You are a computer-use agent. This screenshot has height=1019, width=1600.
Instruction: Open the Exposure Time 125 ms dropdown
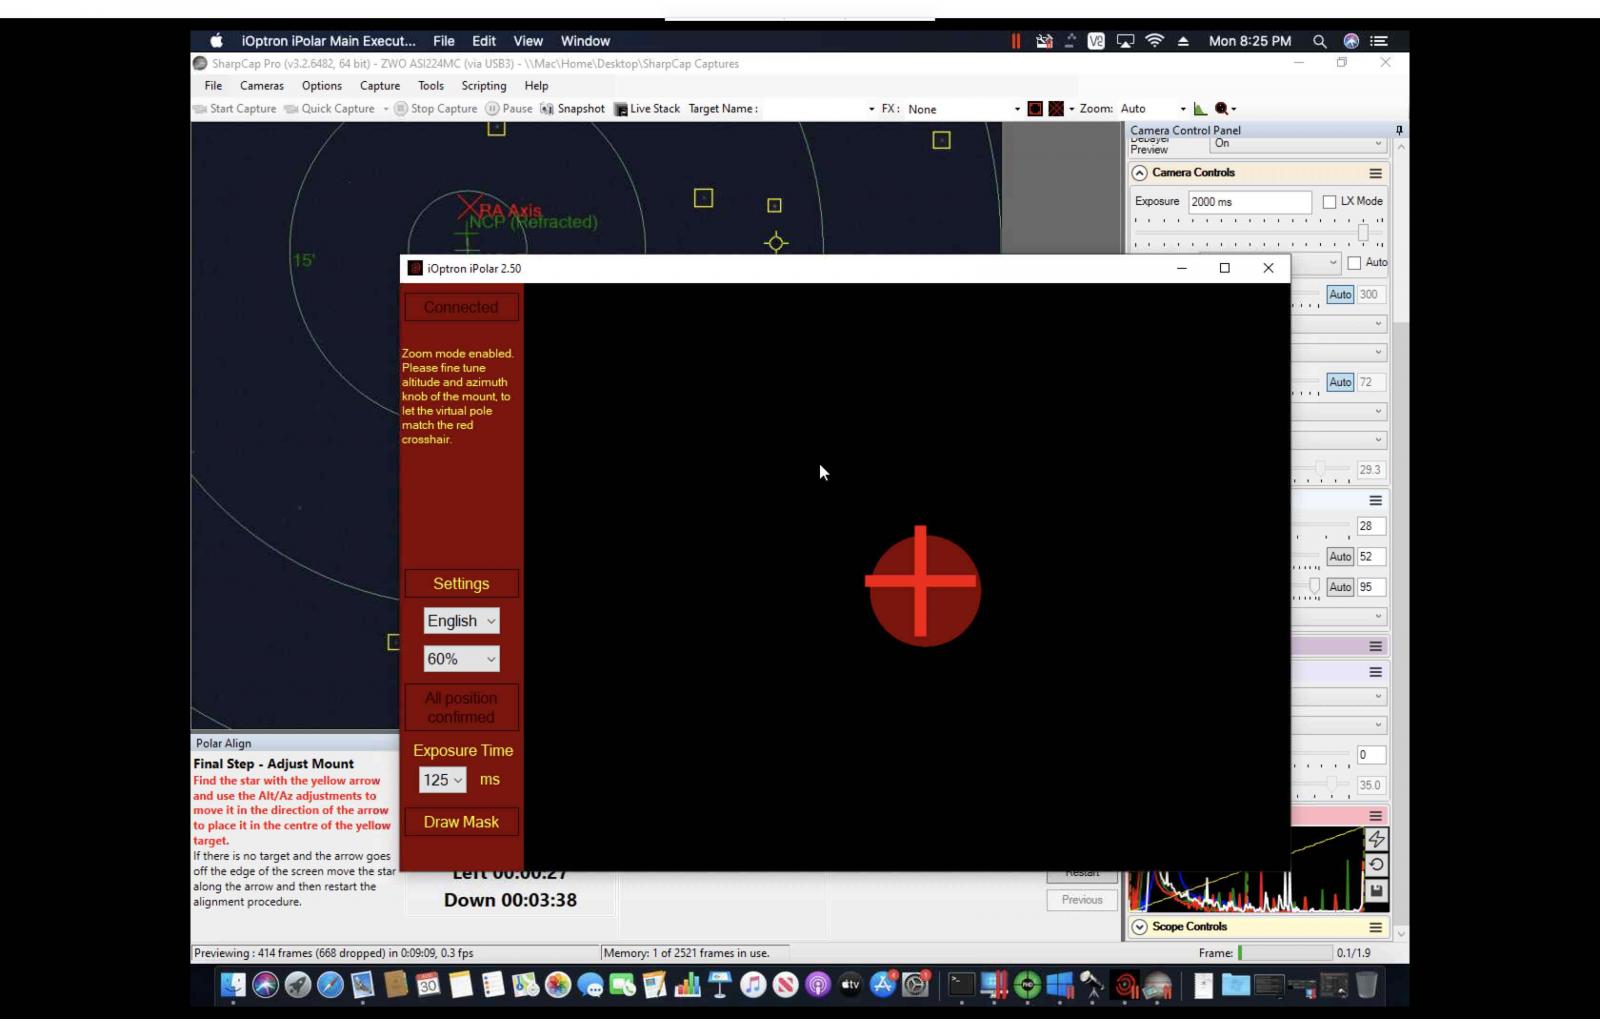442,780
